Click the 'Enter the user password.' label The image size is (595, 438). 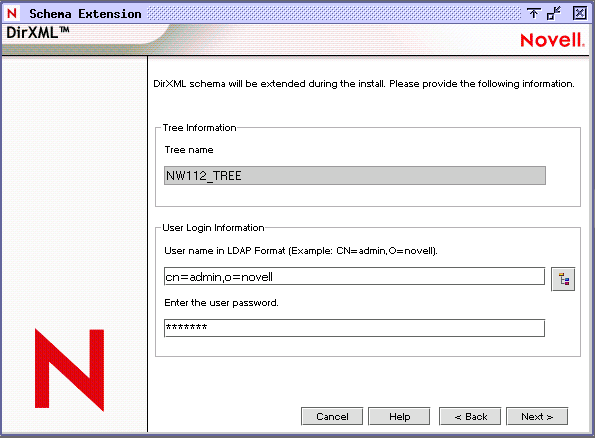(x=221, y=303)
